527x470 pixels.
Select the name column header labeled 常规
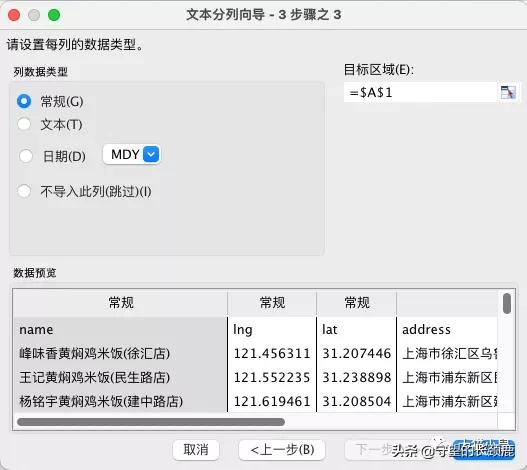[x=121, y=303]
